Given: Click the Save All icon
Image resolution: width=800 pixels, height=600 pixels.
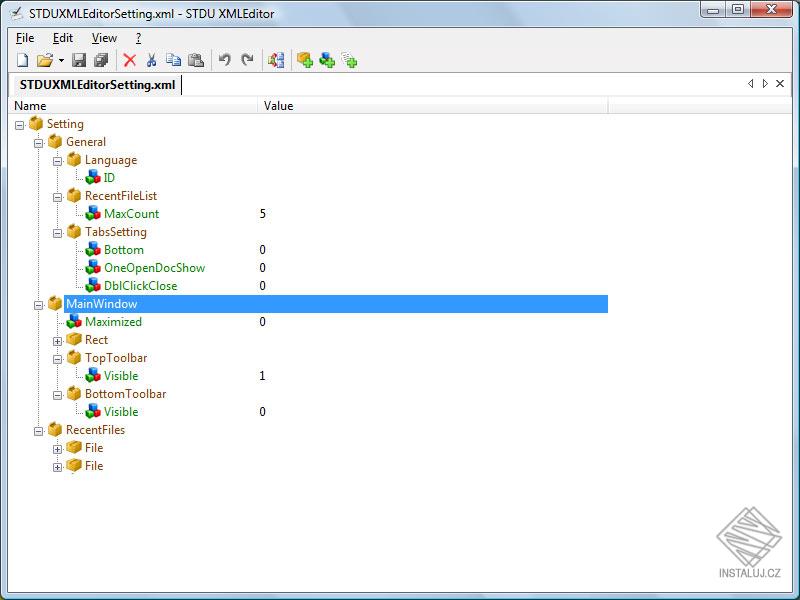Looking at the screenshot, I should click(101, 60).
